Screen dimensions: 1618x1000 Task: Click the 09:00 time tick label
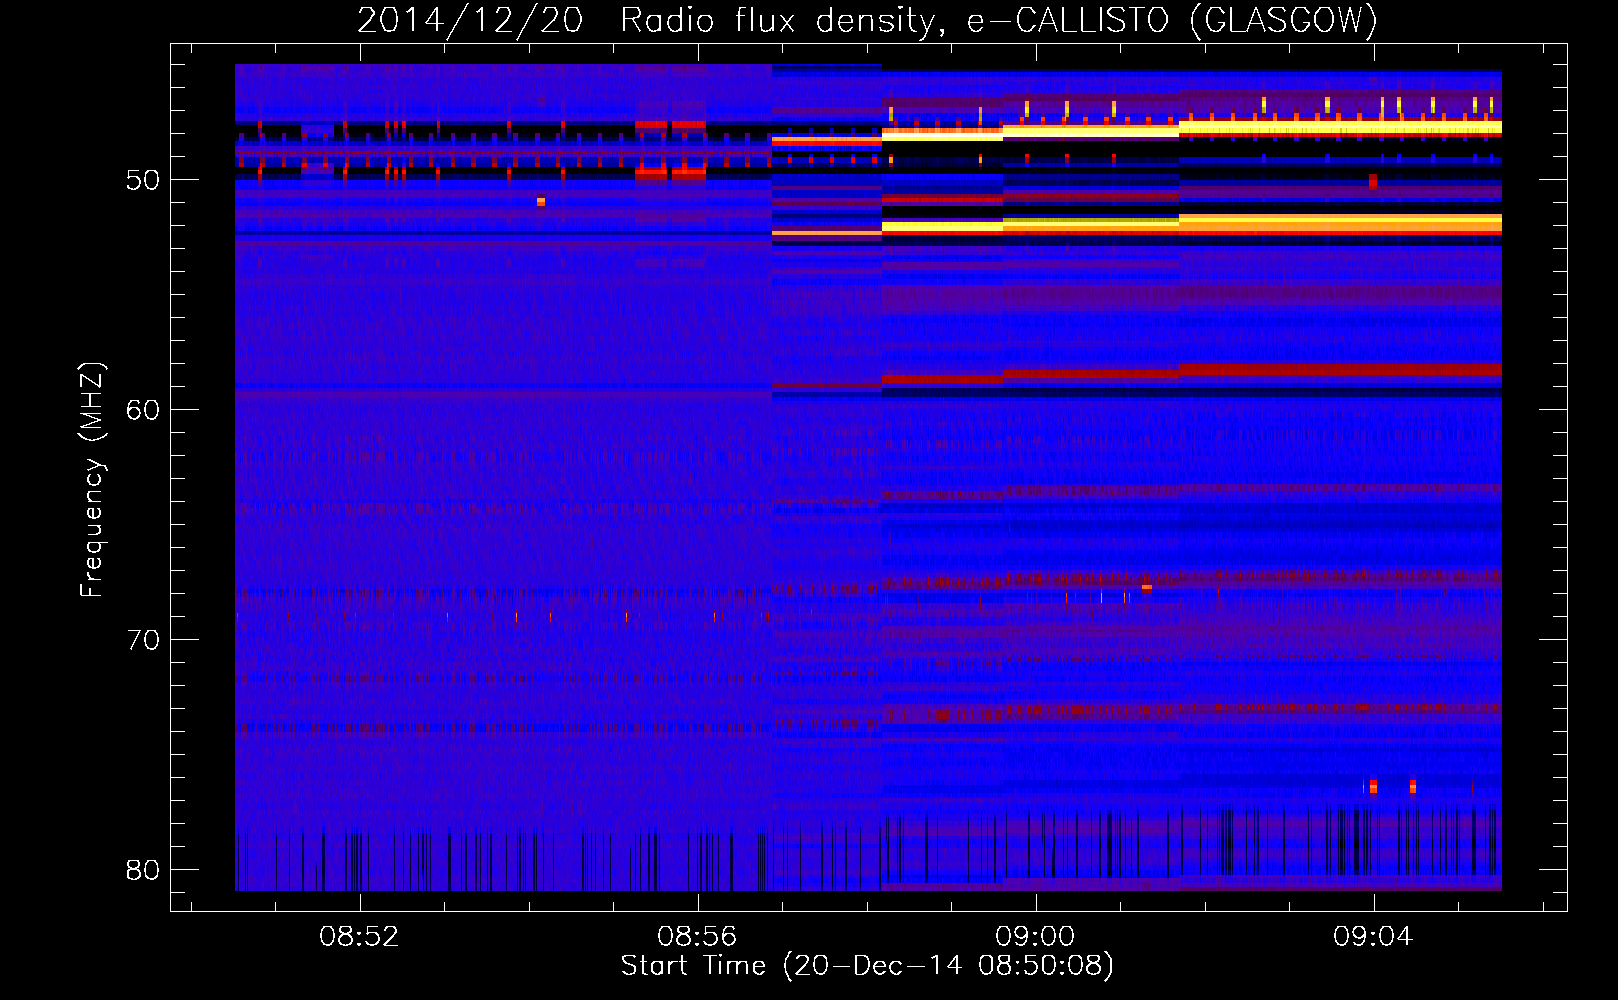(1035, 937)
